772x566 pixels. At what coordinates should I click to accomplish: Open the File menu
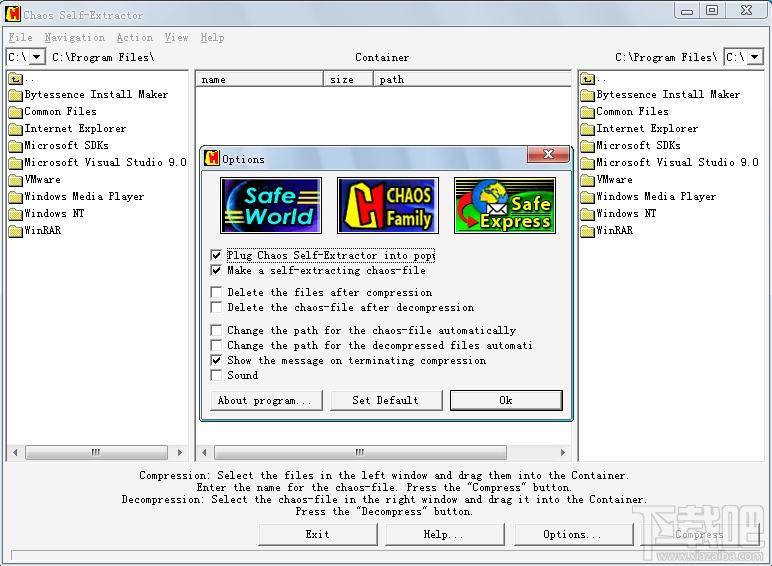tap(21, 37)
